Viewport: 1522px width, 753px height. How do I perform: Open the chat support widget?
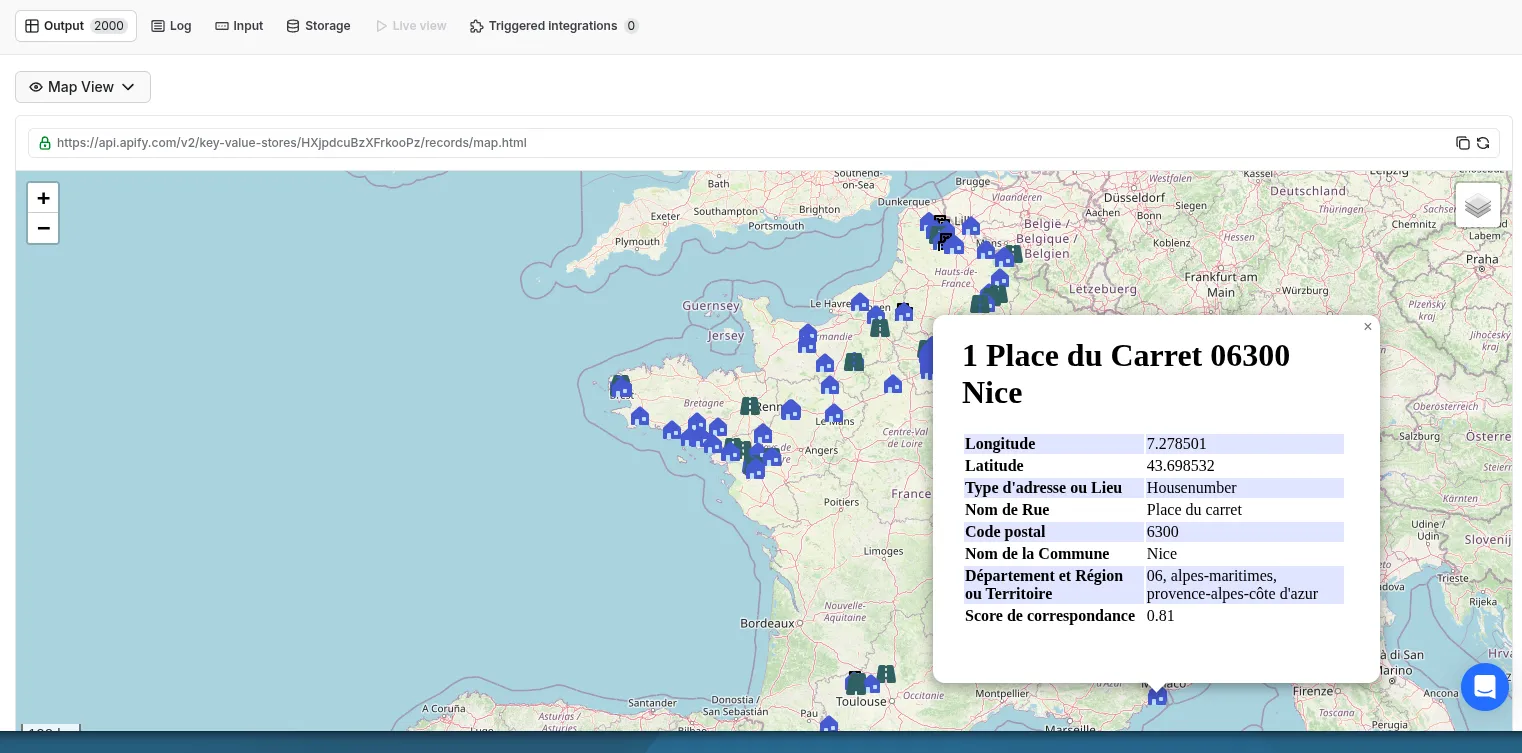click(x=1484, y=687)
